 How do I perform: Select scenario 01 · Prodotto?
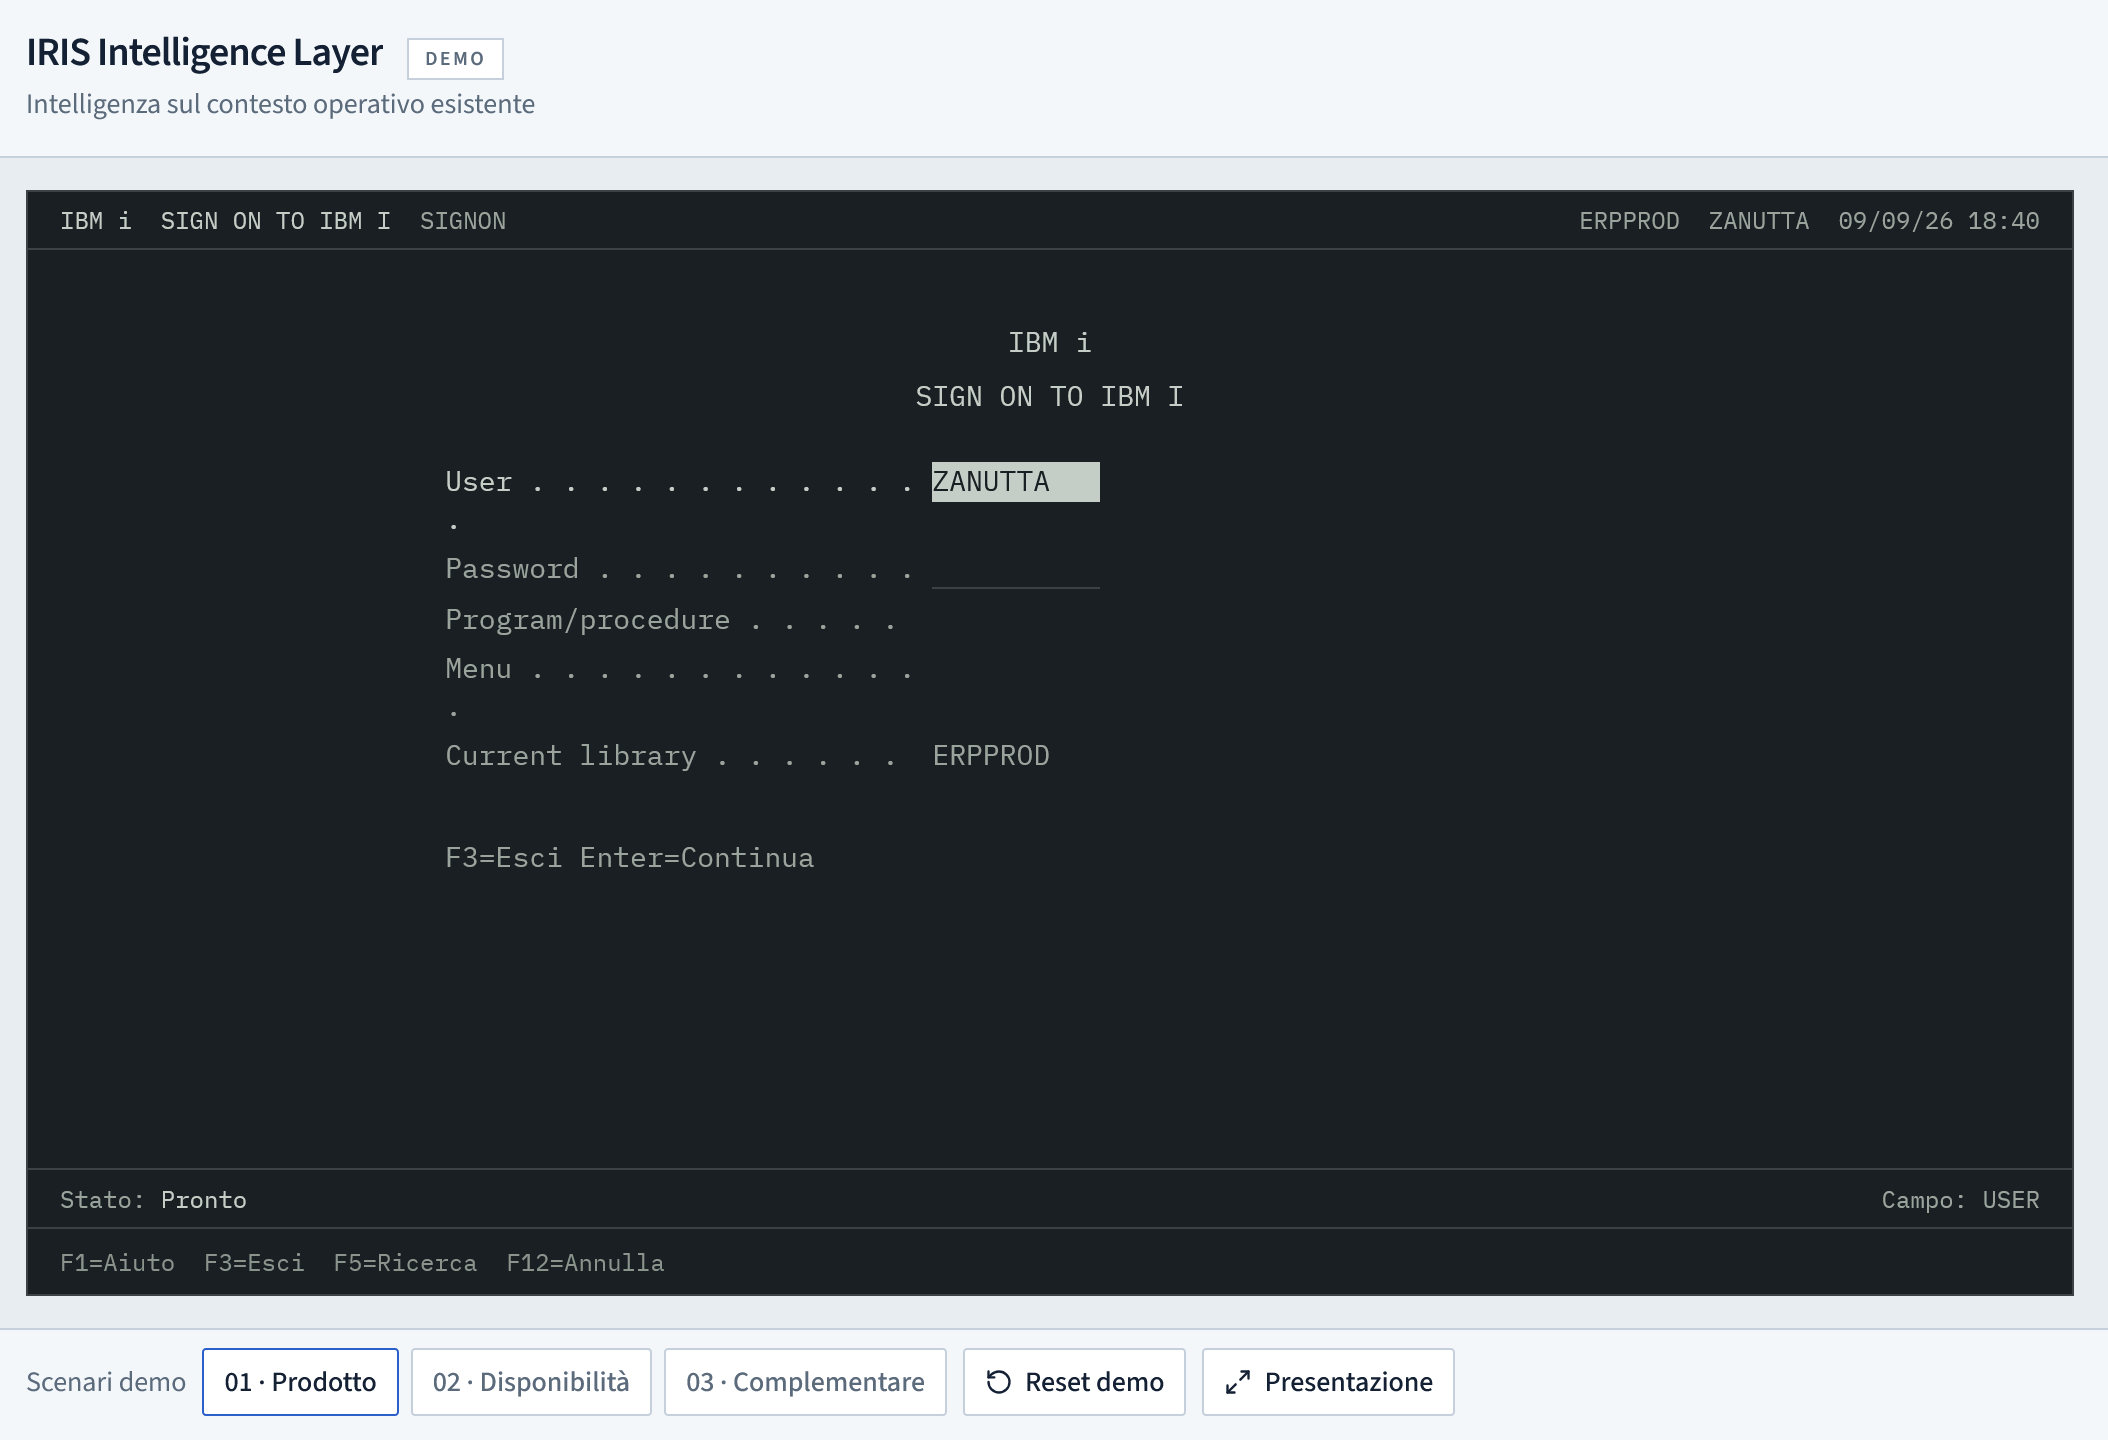300,1382
